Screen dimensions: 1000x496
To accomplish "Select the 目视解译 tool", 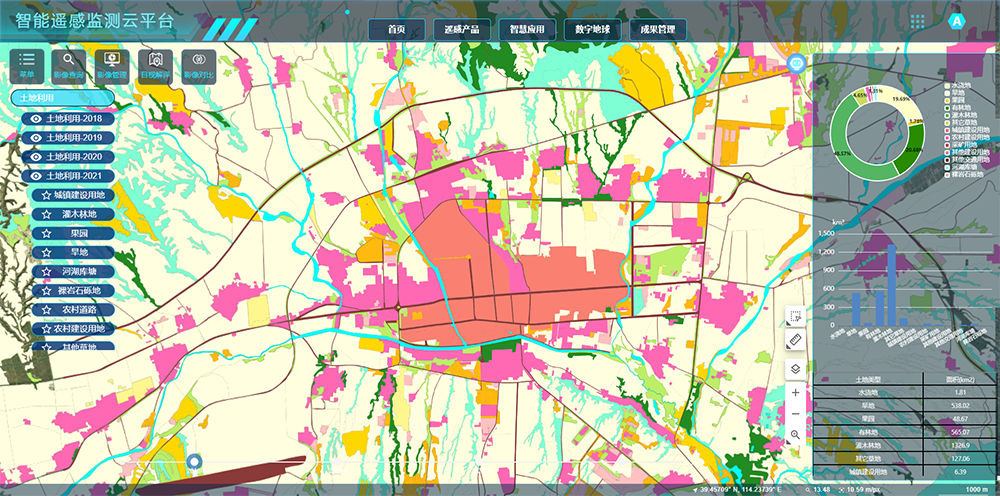I will coord(155,65).
